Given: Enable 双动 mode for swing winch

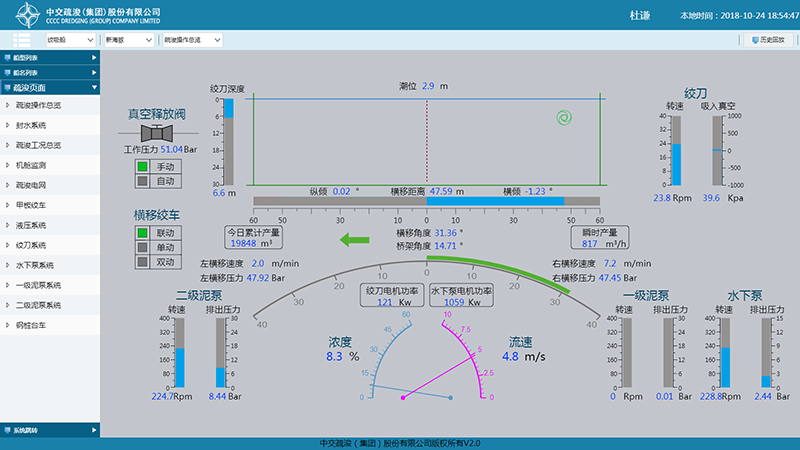Looking at the screenshot, I should (x=143, y=262).
